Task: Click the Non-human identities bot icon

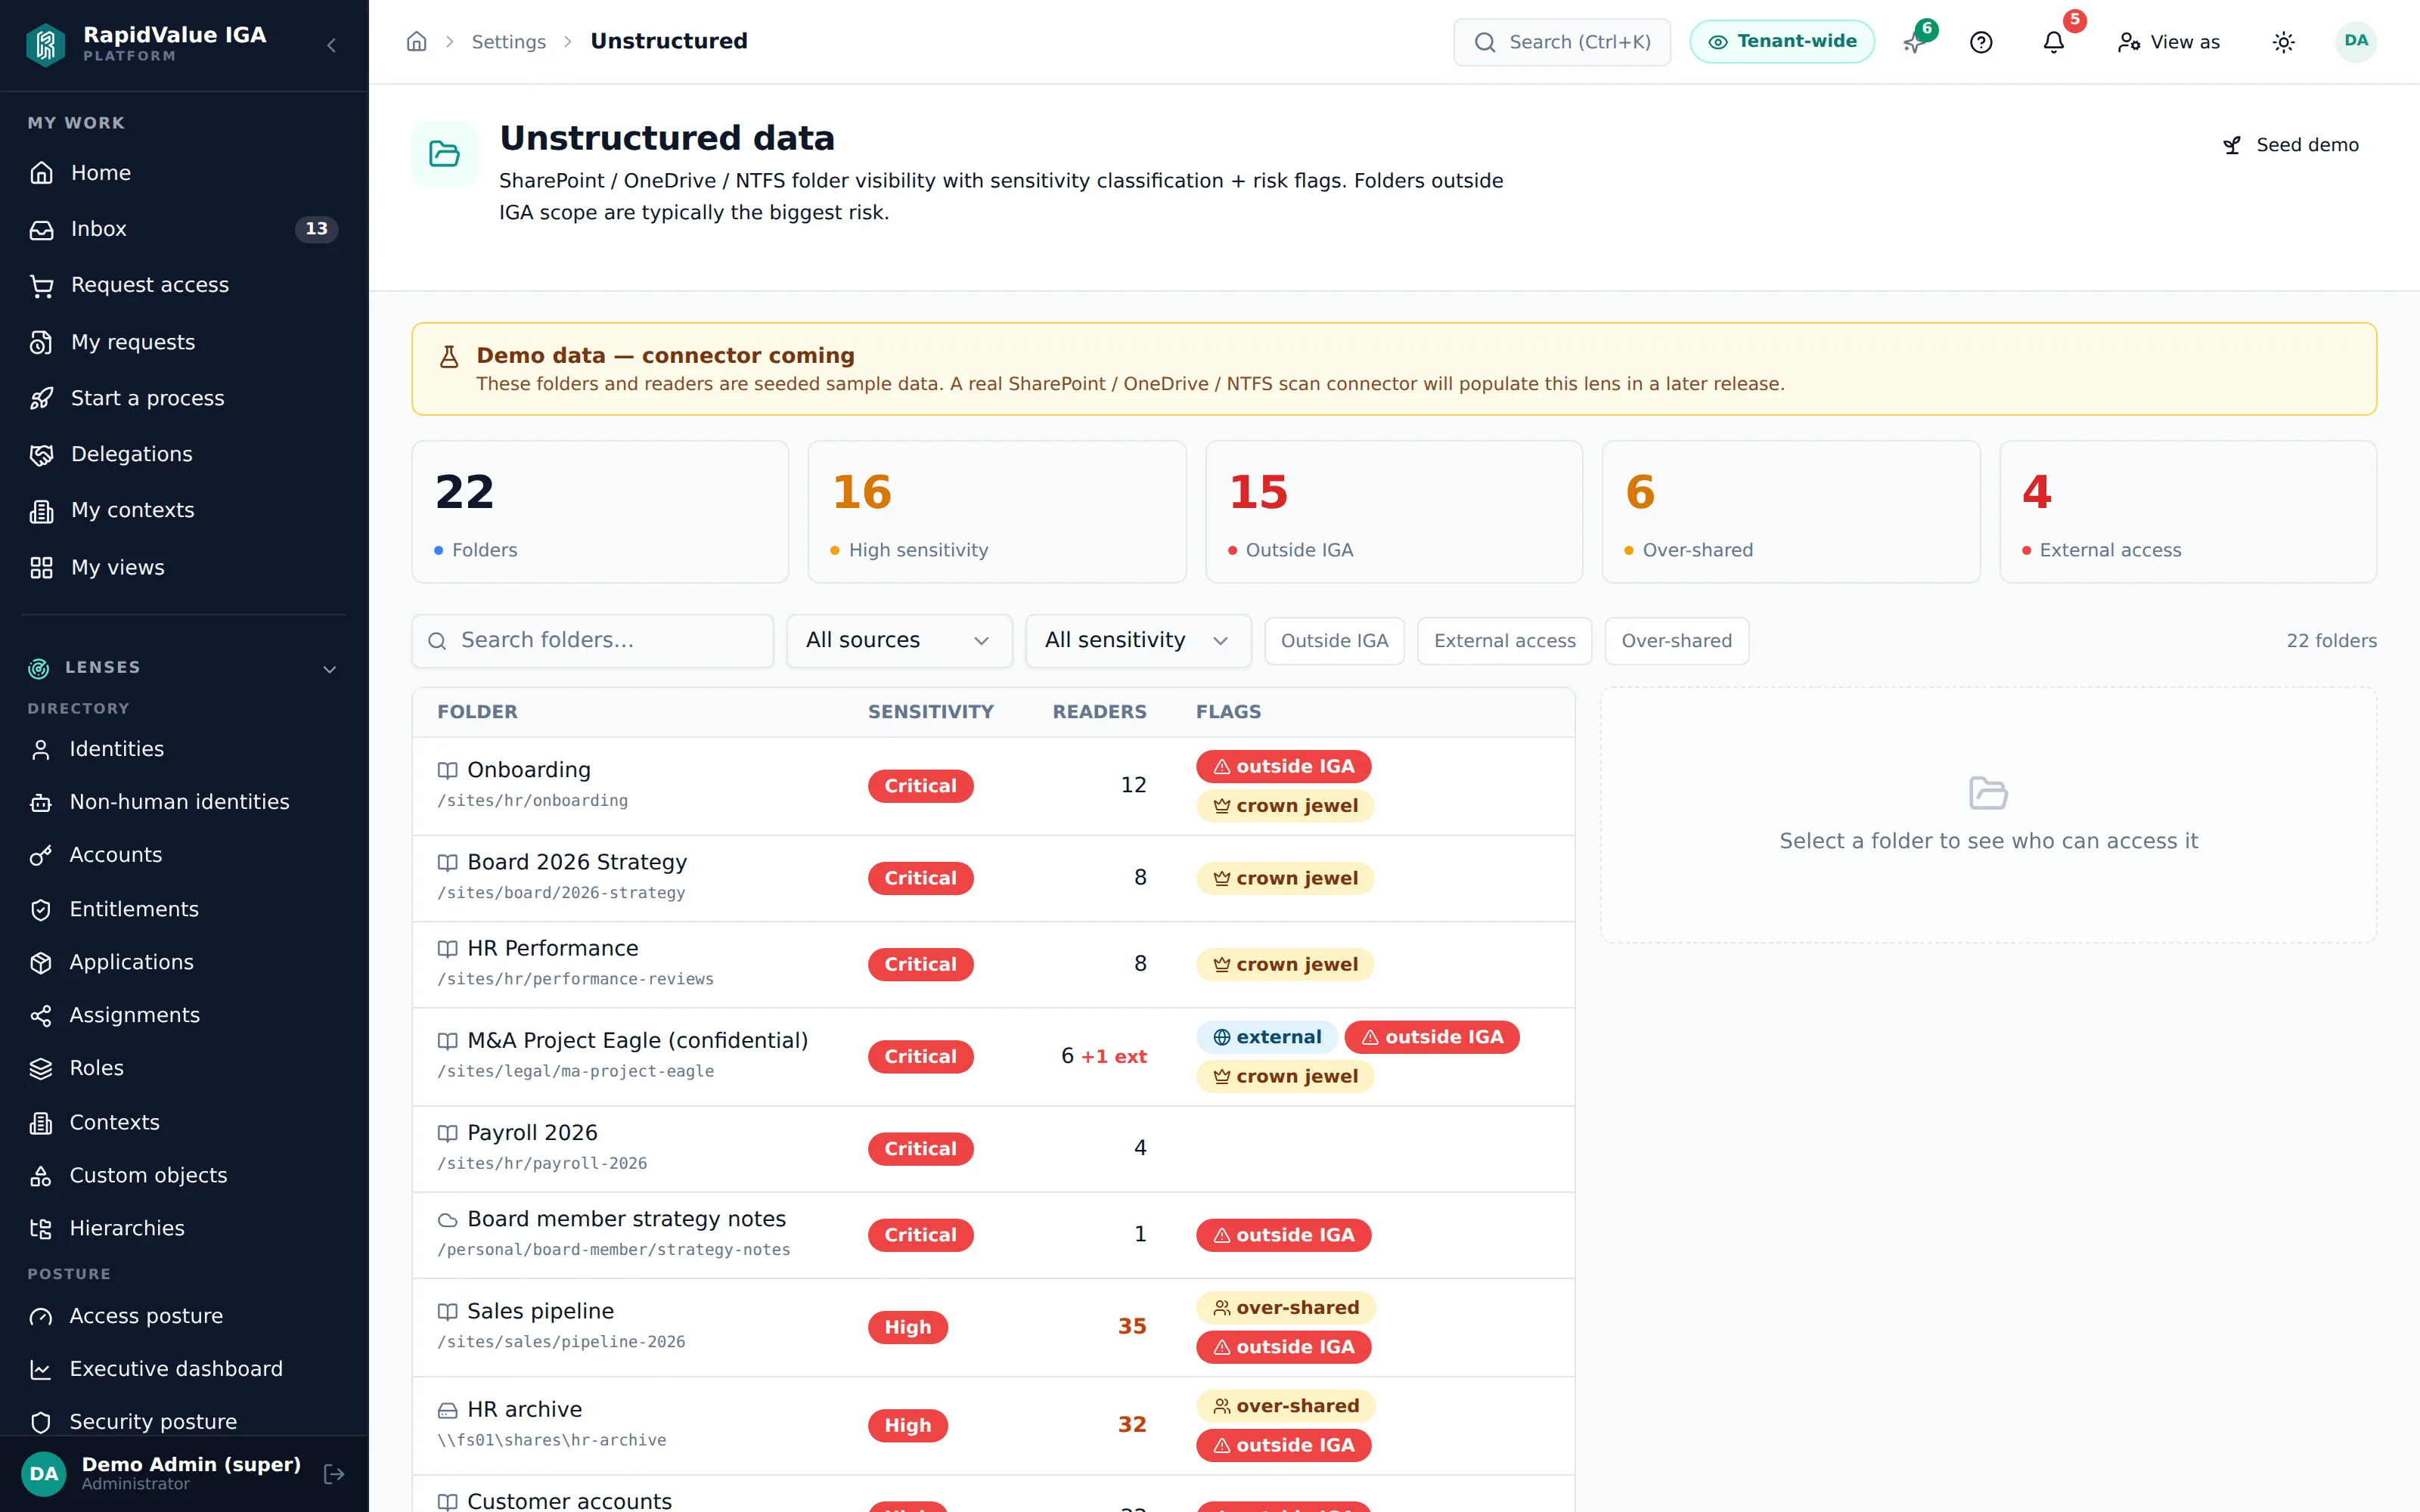Action: point(40,802)
